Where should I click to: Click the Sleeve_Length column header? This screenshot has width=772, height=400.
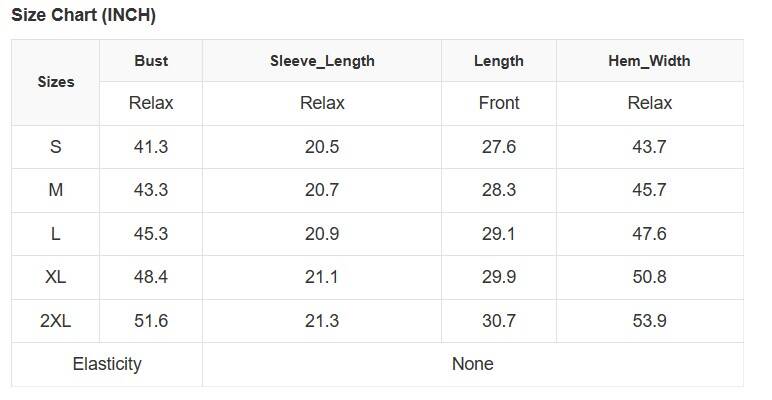click(322, 61)
